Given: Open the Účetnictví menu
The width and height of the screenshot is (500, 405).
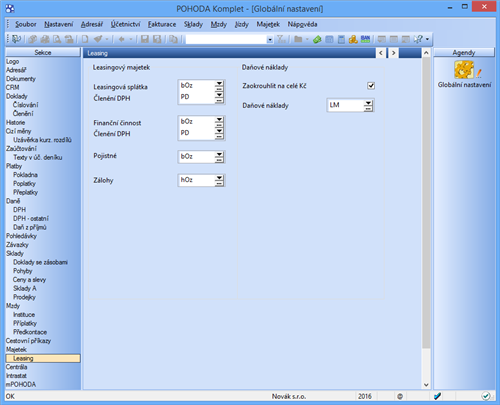Looking at the screenshot, I should click(125, 24).
